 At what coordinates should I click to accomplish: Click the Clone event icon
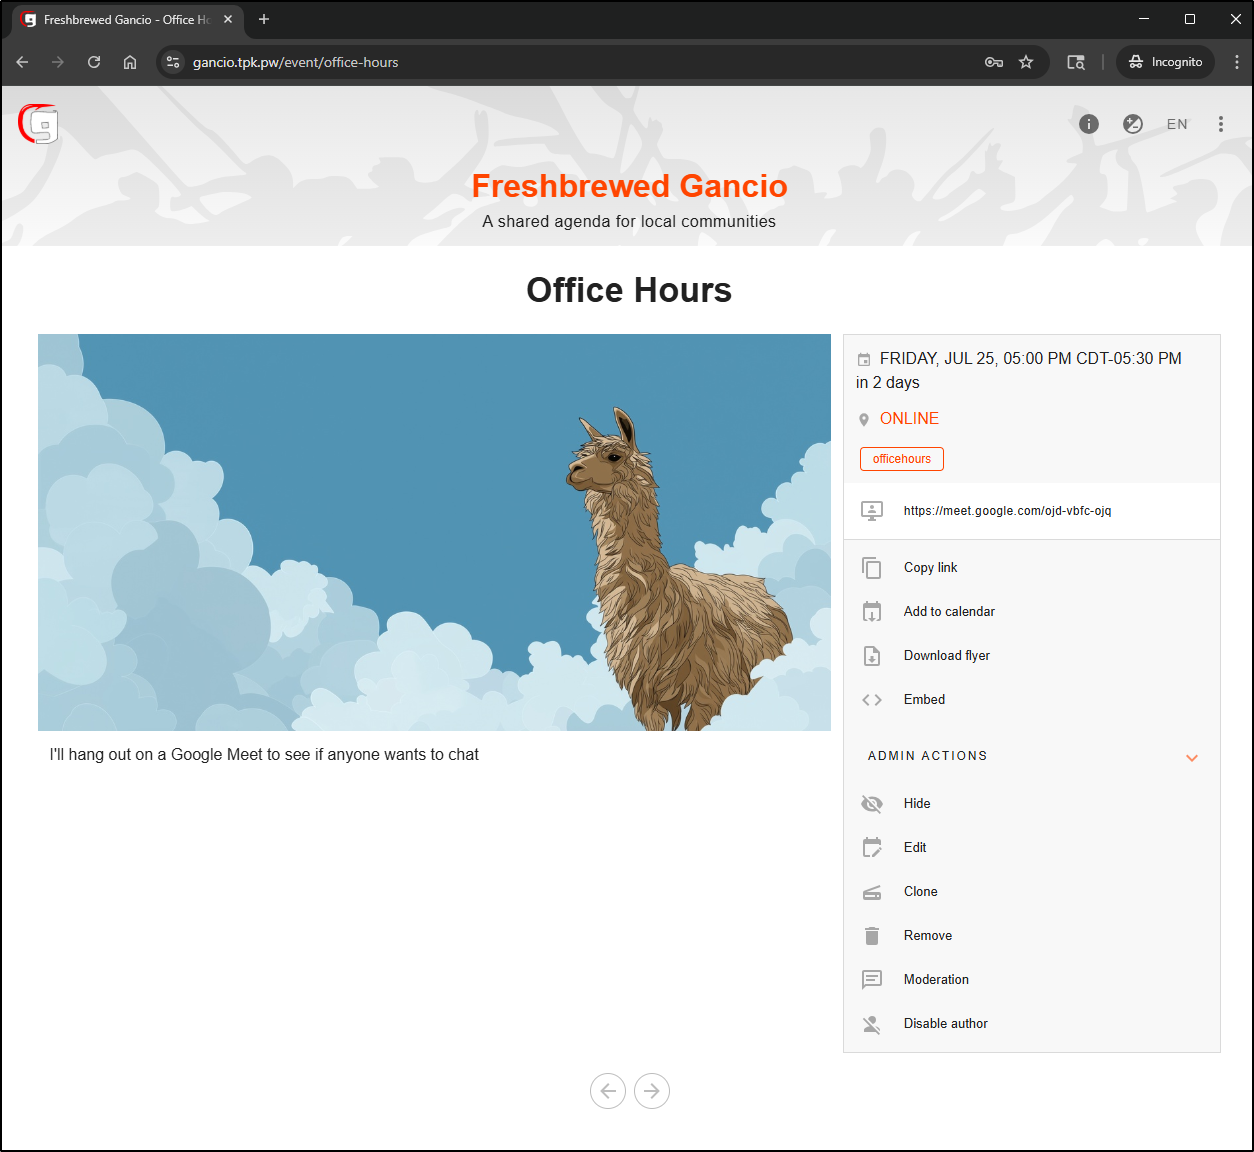click(x=872, y=892)
